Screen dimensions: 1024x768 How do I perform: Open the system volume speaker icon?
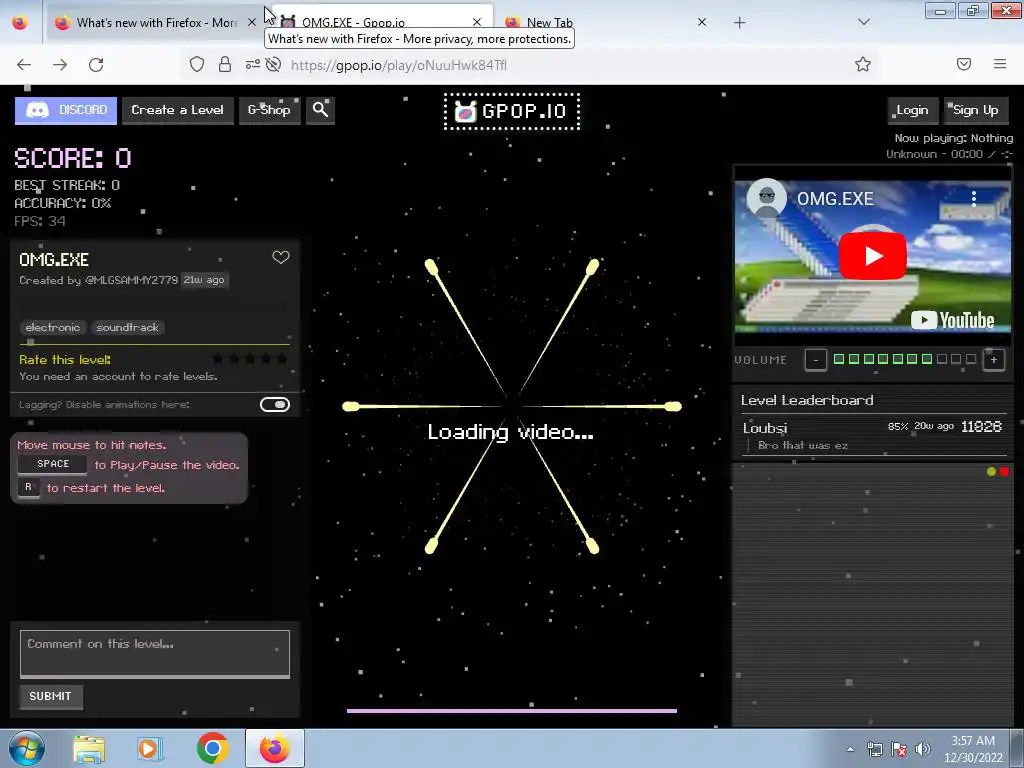[923, 749]
